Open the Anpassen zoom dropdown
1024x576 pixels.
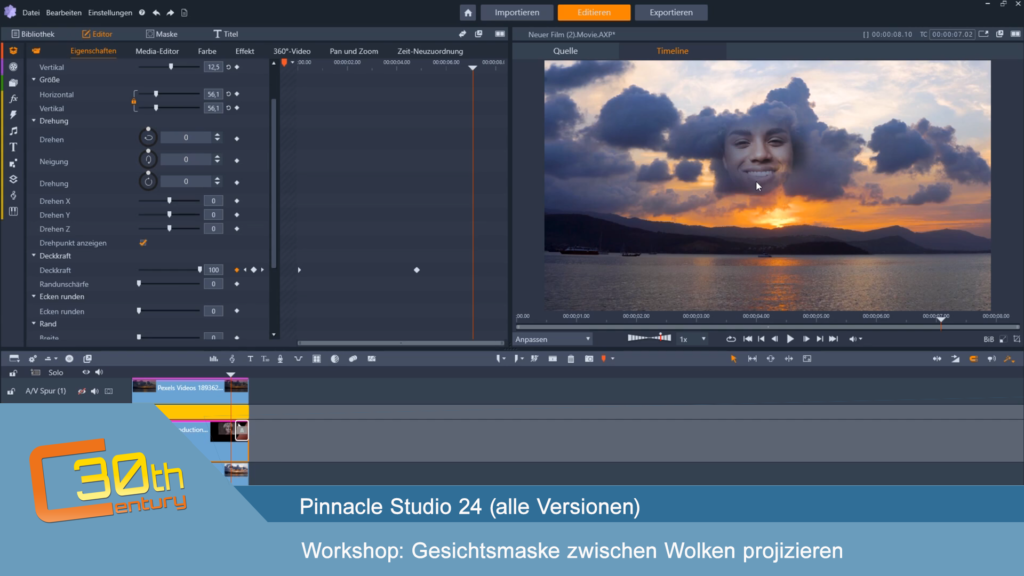coord(553,340)
